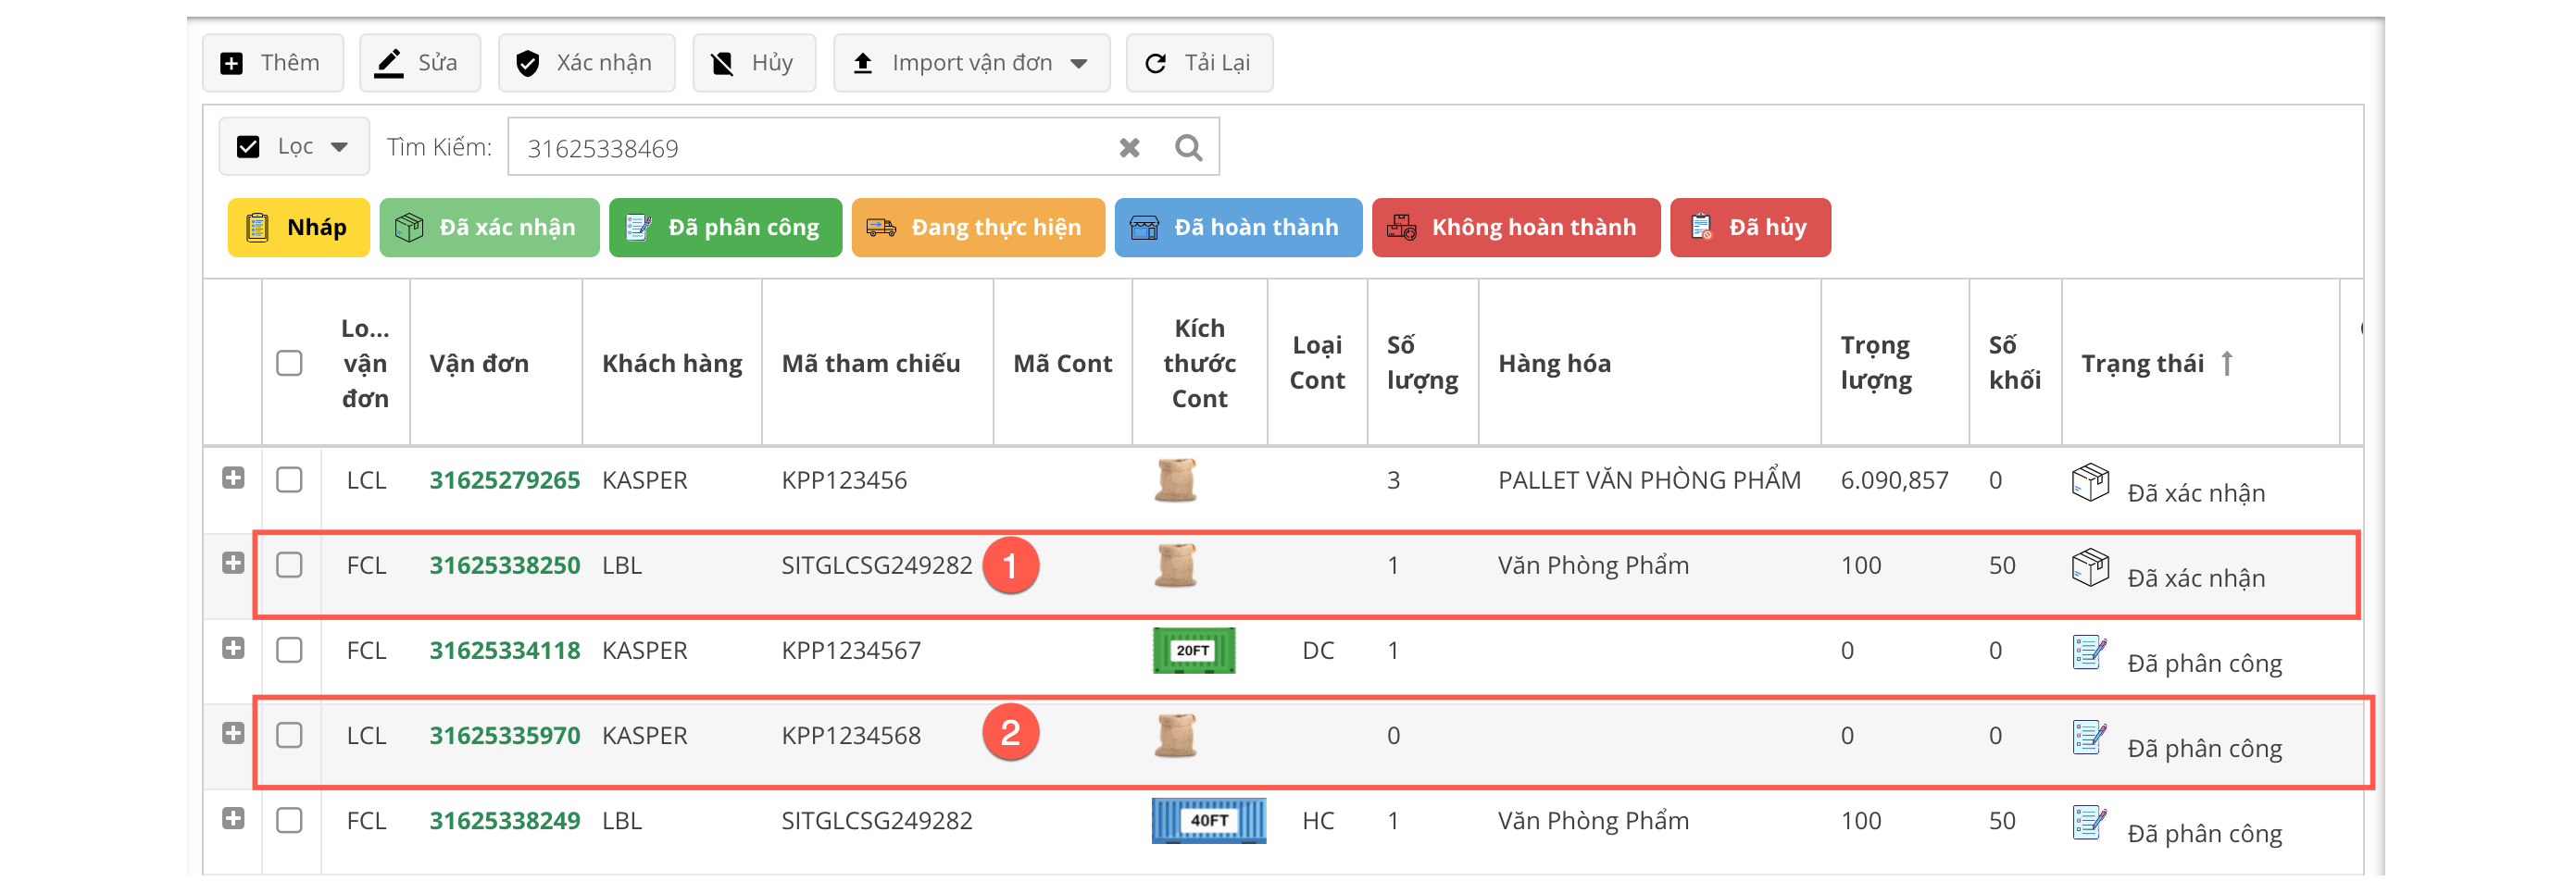Click the status box icon for 31625338250
The height and width of the screenshot is (894, 2576).
2089,567
